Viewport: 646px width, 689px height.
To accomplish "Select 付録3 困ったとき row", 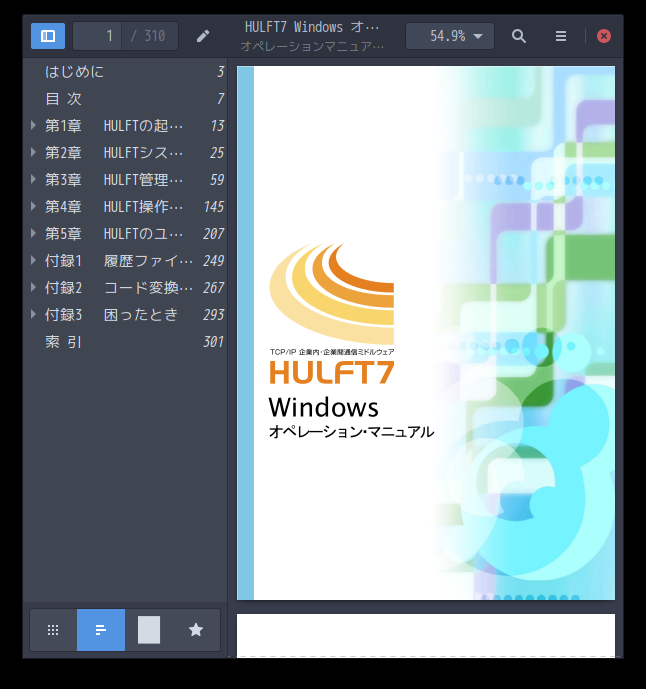I will [x=125, y=315].
